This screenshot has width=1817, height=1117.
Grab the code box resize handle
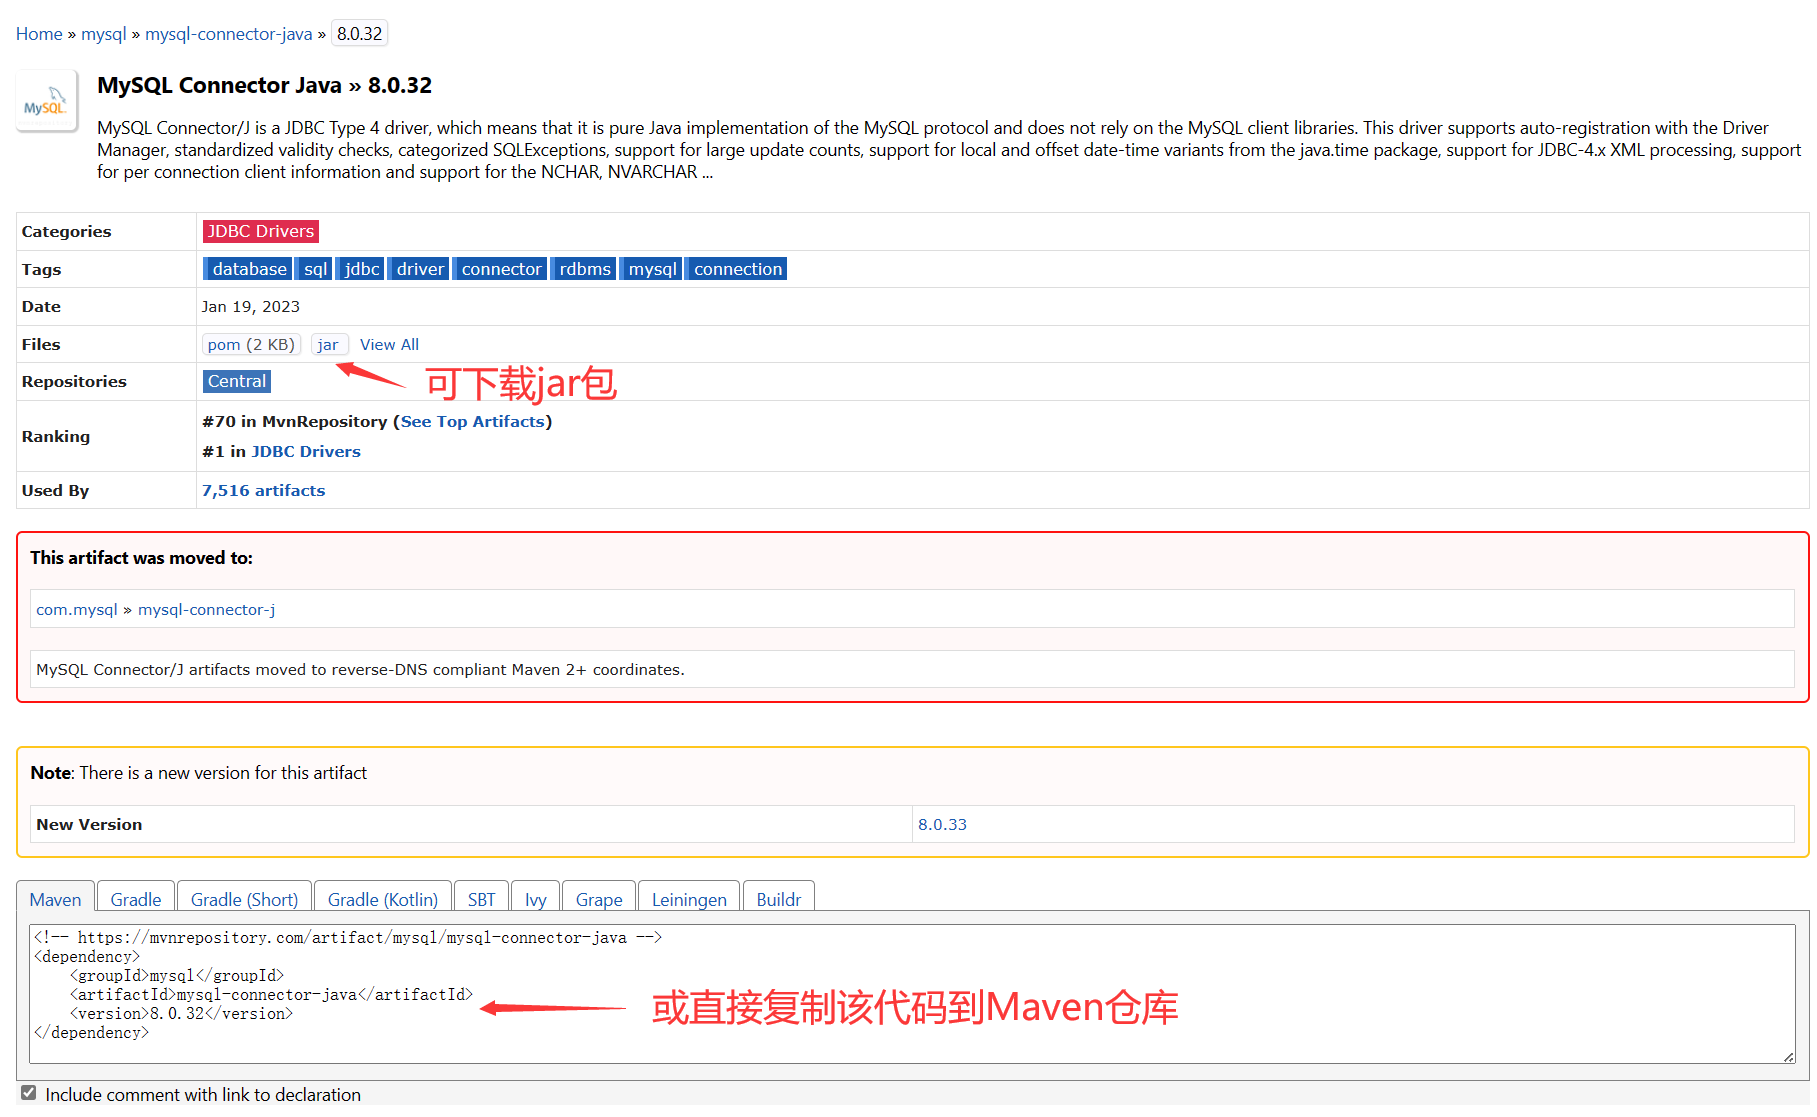[1788, 1057]
